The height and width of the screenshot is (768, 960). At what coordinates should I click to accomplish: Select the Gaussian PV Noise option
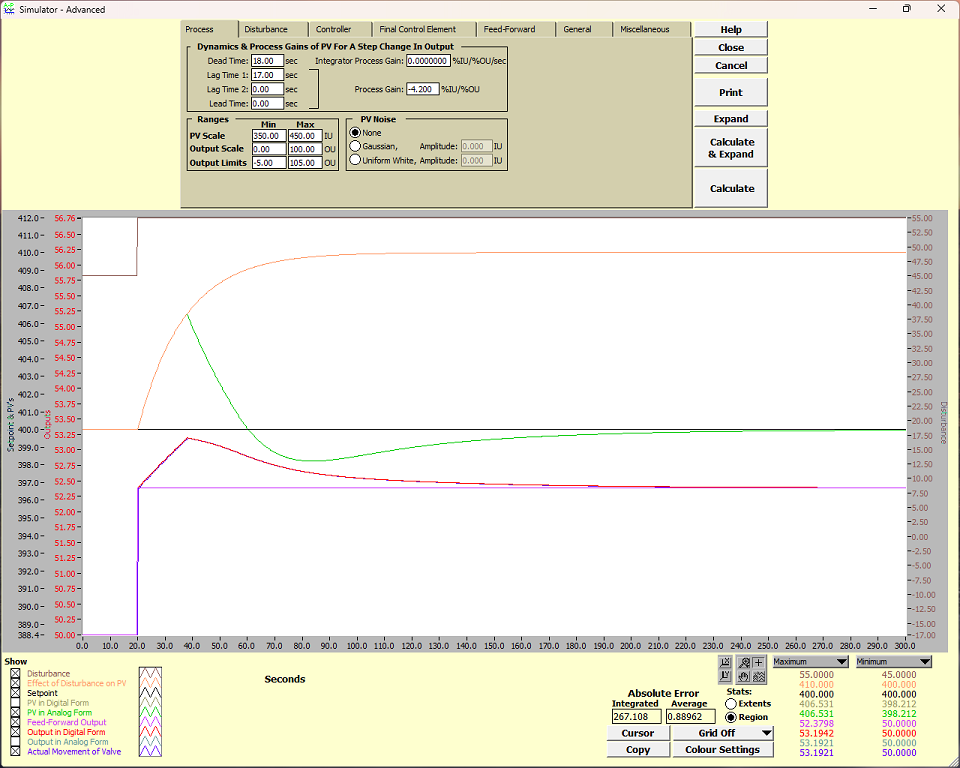(x=355, y=147)
